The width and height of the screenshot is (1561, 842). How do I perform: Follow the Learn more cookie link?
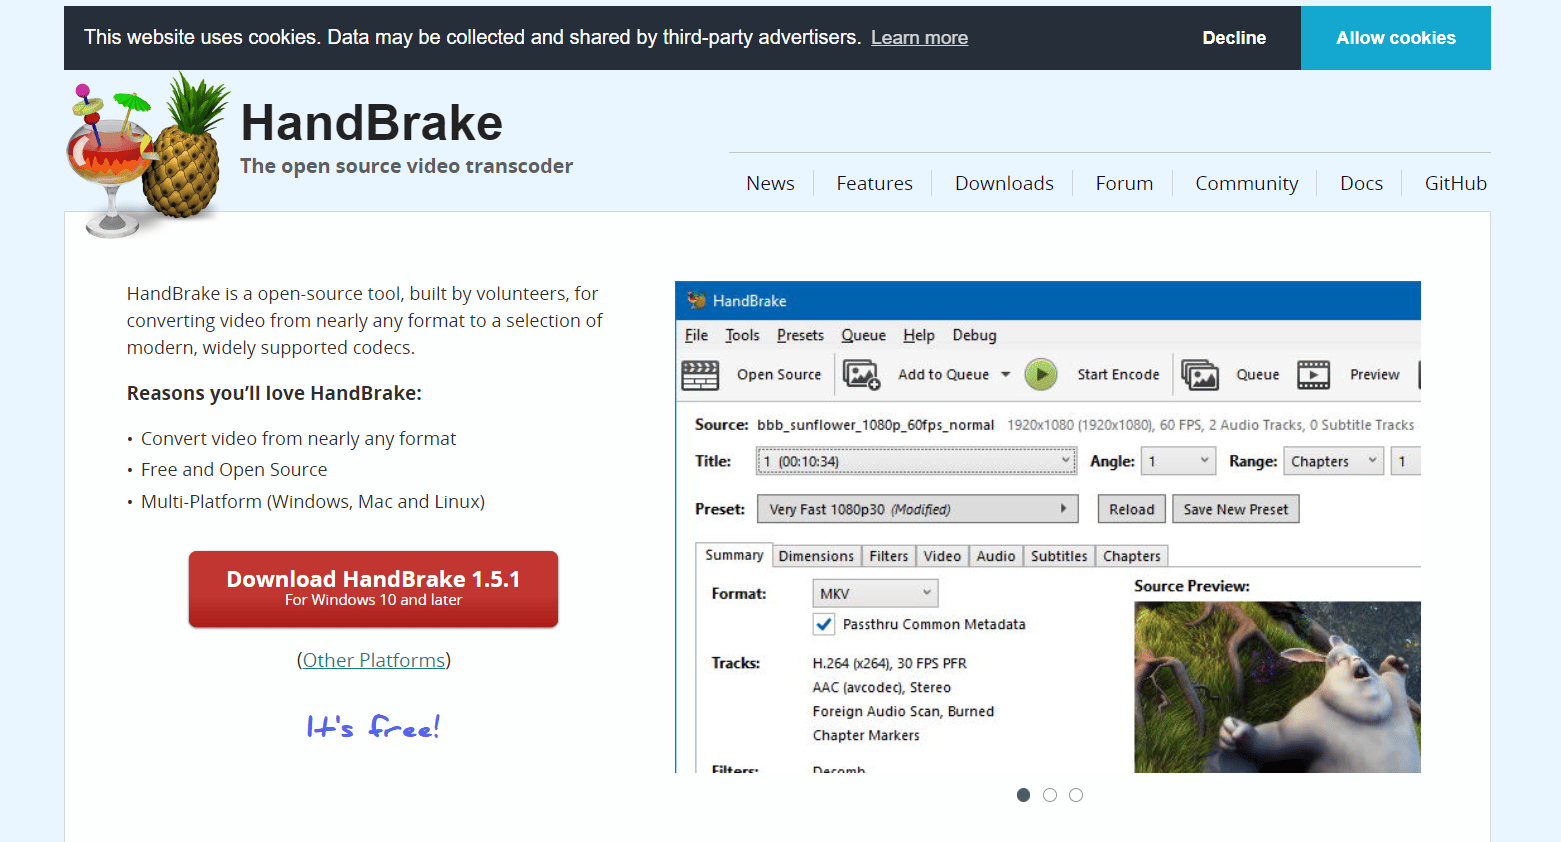pos(919,38)
